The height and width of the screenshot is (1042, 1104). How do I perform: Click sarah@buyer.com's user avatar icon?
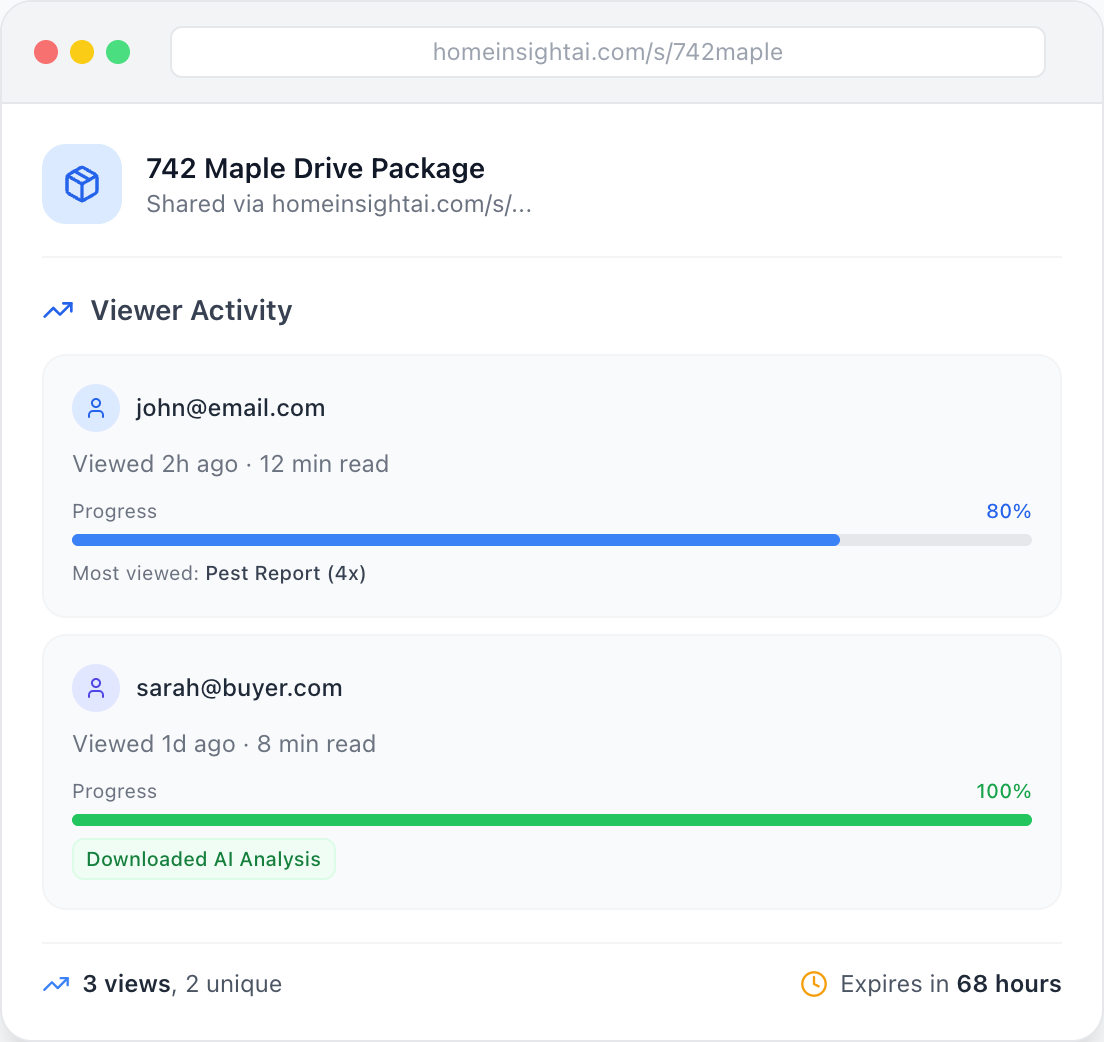click(x=95, y=688)
